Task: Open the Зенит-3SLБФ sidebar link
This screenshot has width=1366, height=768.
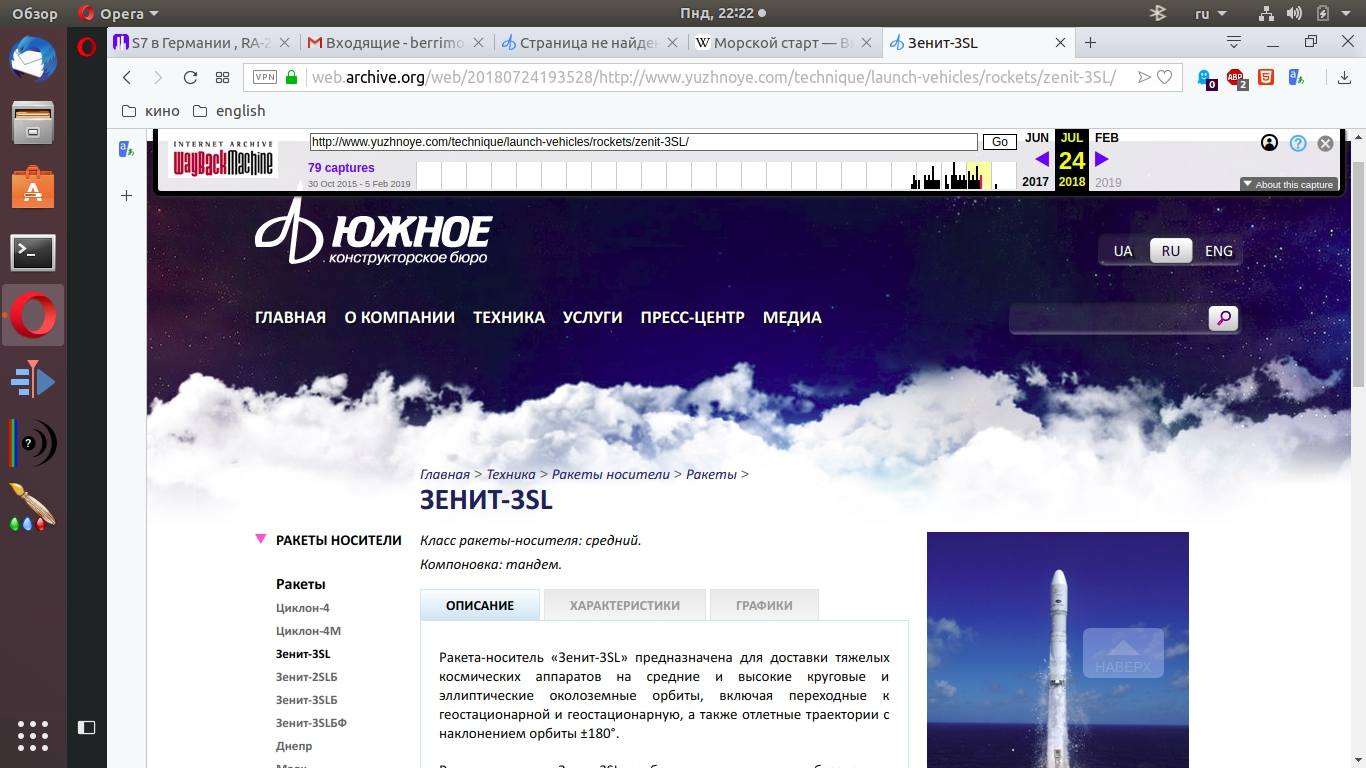Action: click(x=311, y=723)
